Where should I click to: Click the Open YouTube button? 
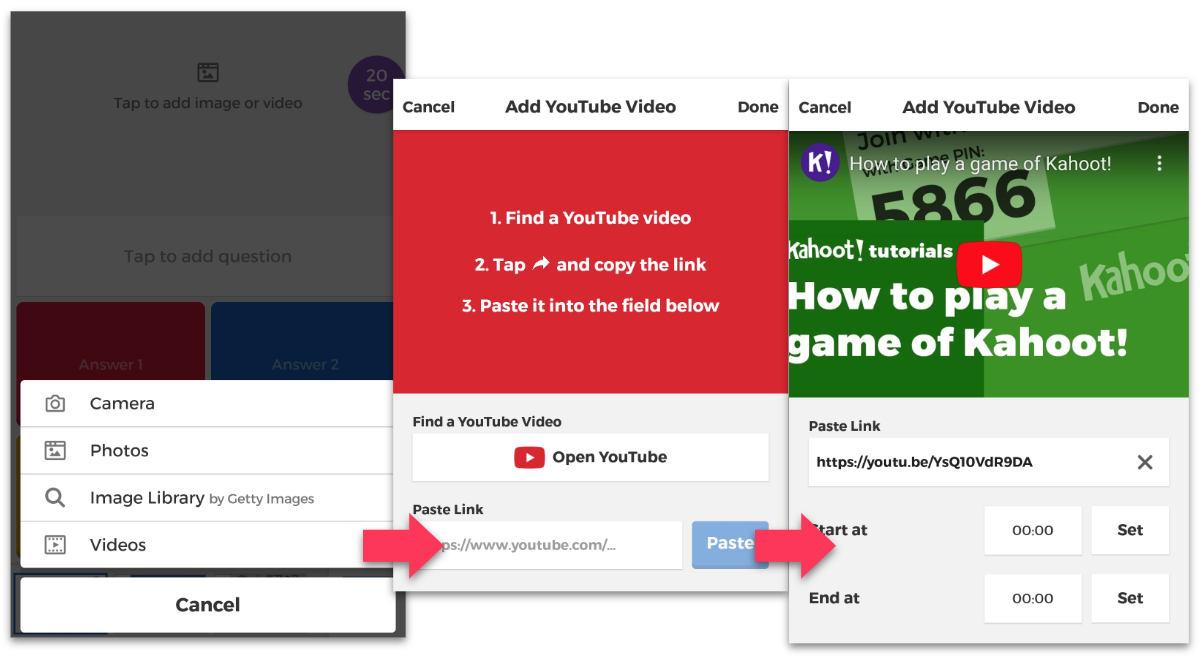(590, 458)
